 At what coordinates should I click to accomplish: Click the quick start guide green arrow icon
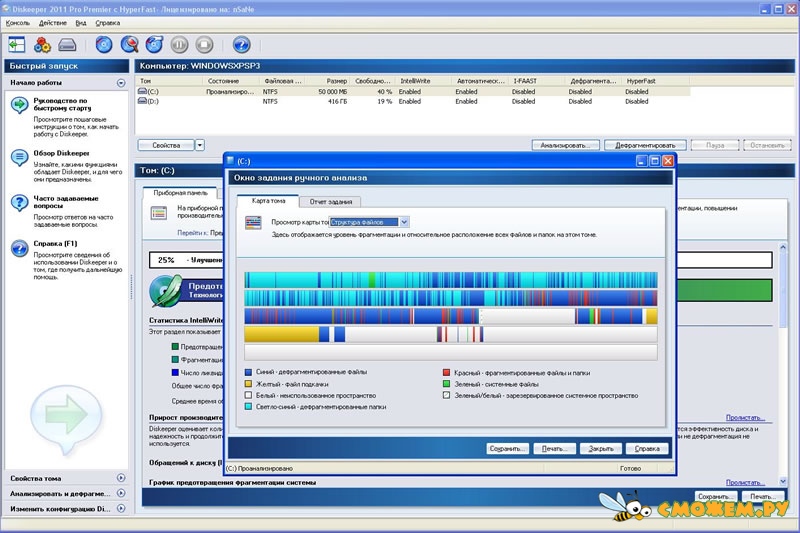pyautogui.click(x=19, y=105)
